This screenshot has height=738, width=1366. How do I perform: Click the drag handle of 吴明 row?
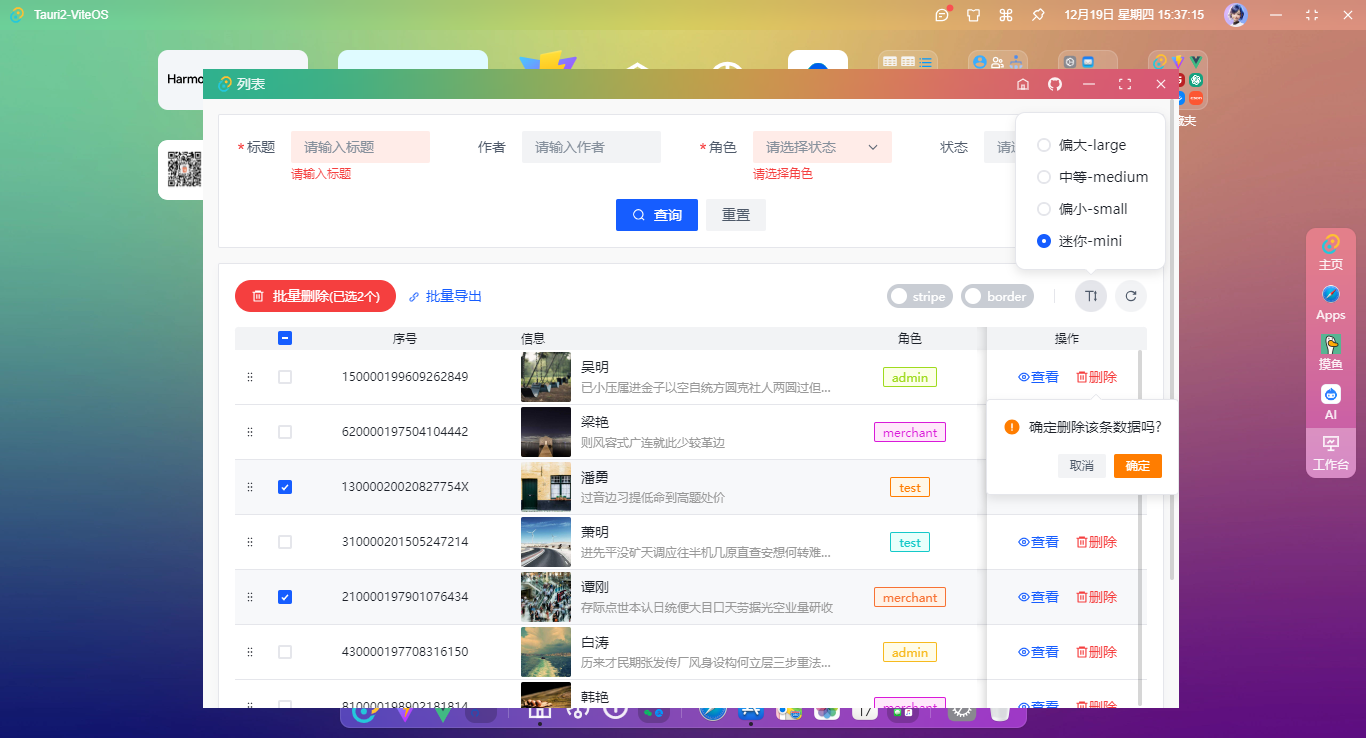[x=250, y=377]
